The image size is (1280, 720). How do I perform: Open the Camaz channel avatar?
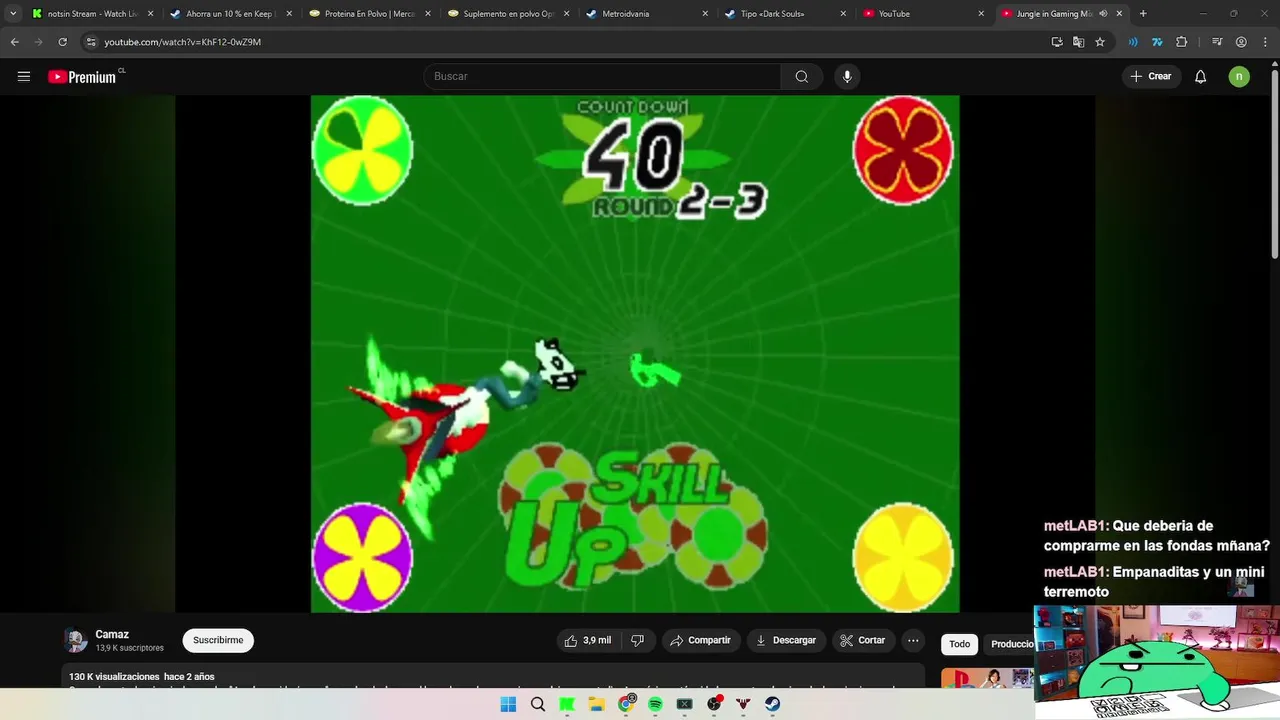tap(75, 640)
